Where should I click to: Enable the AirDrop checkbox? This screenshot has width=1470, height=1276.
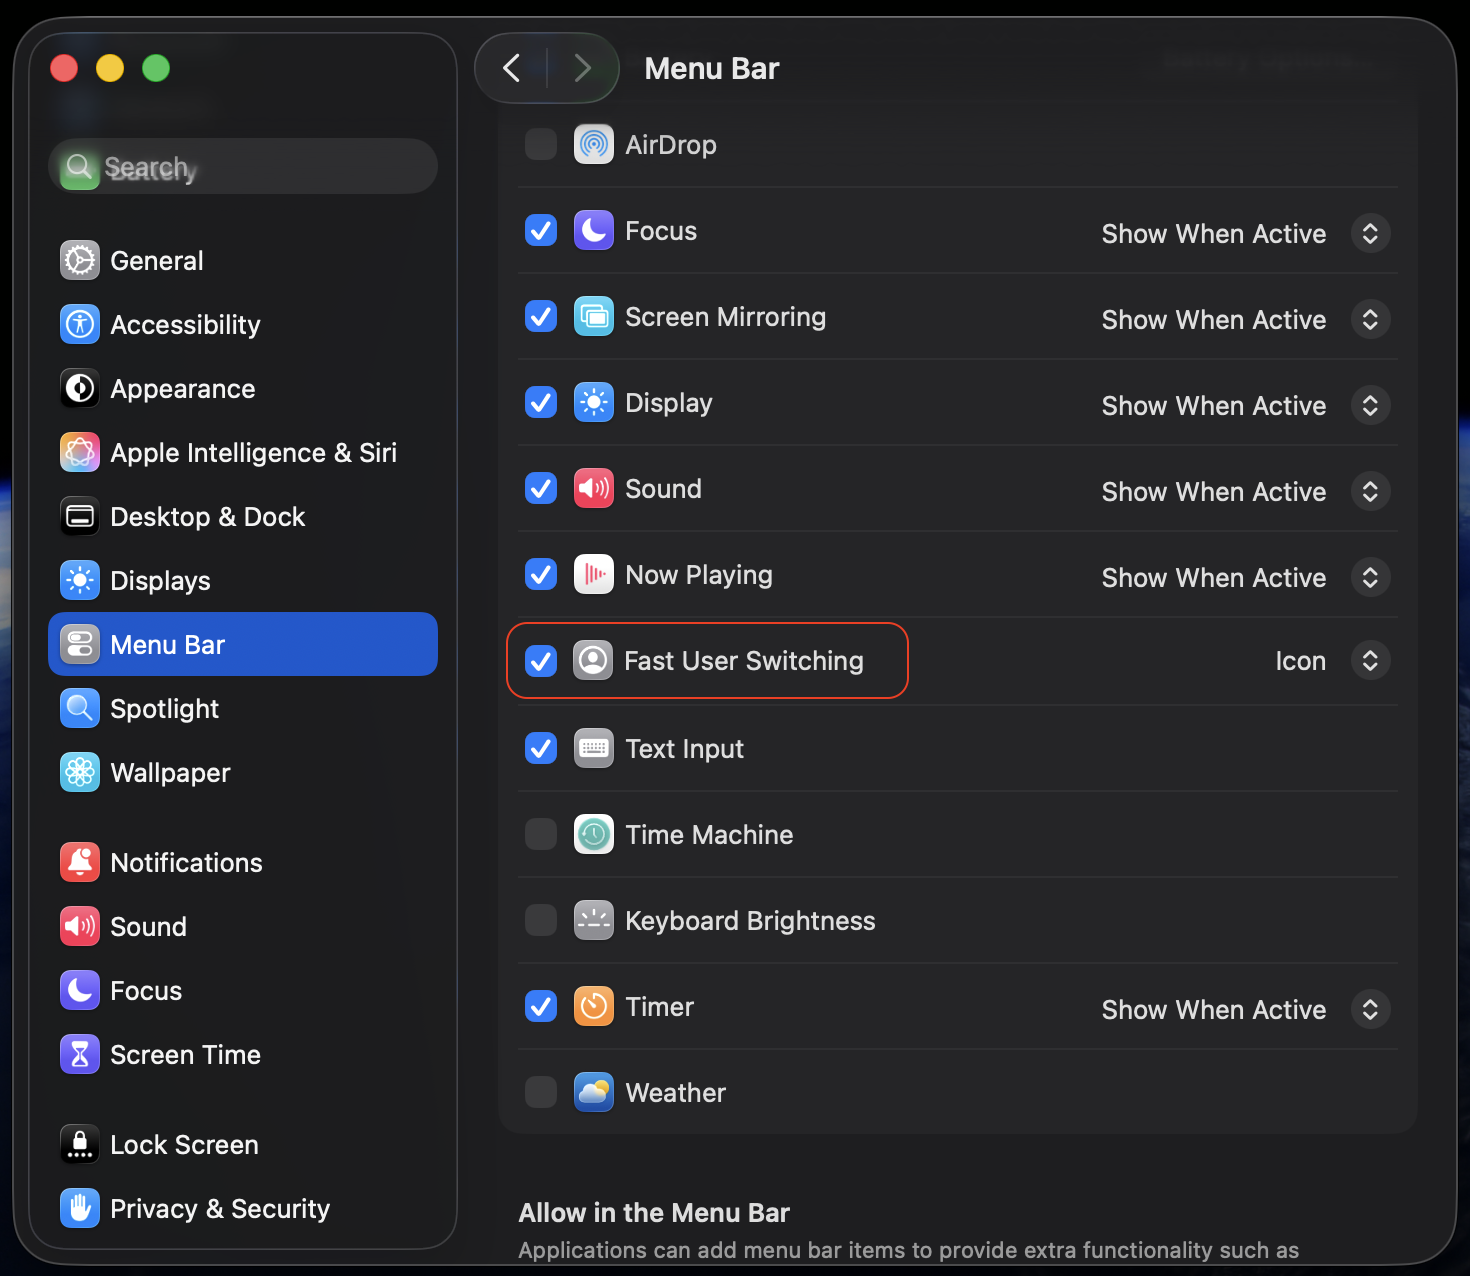(x=541, y=145)
